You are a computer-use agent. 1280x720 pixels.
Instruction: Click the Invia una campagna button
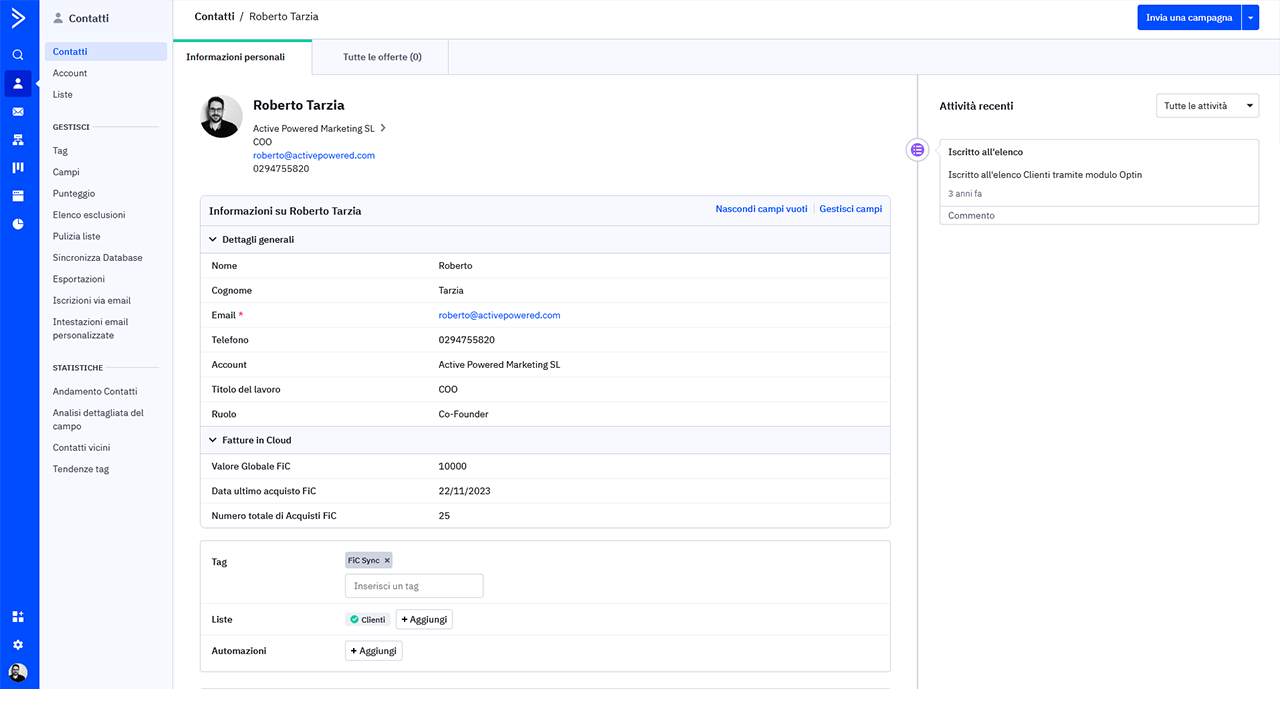click(1189, 18)
